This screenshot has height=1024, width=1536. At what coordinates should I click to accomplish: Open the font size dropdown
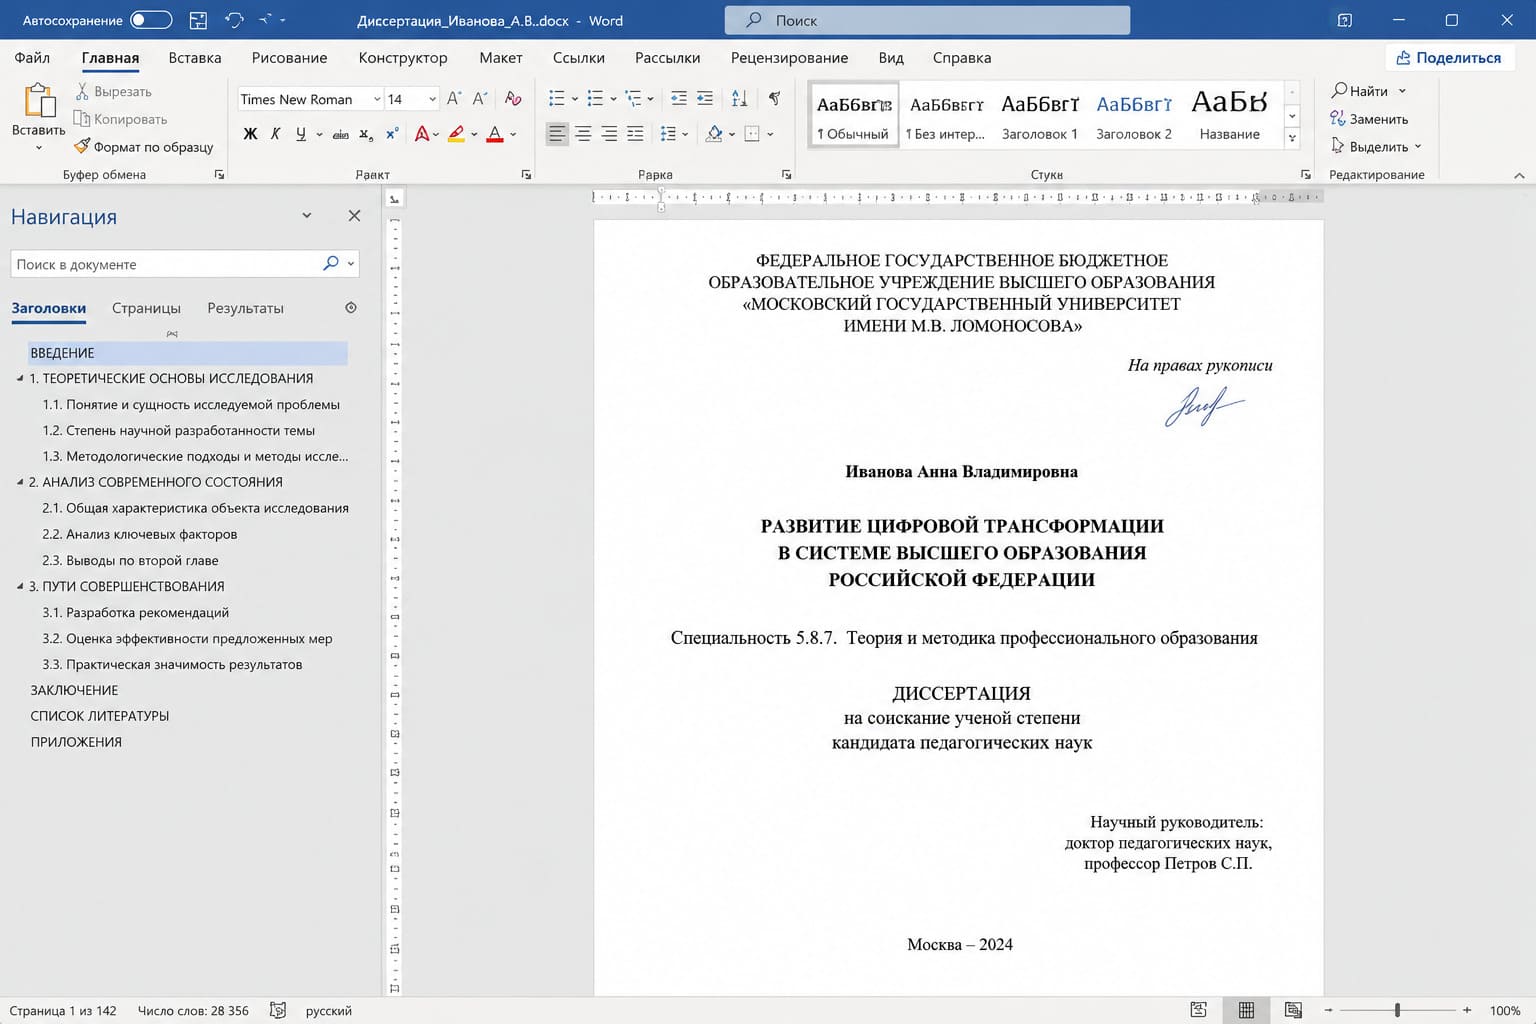click(x=432, y=99)
